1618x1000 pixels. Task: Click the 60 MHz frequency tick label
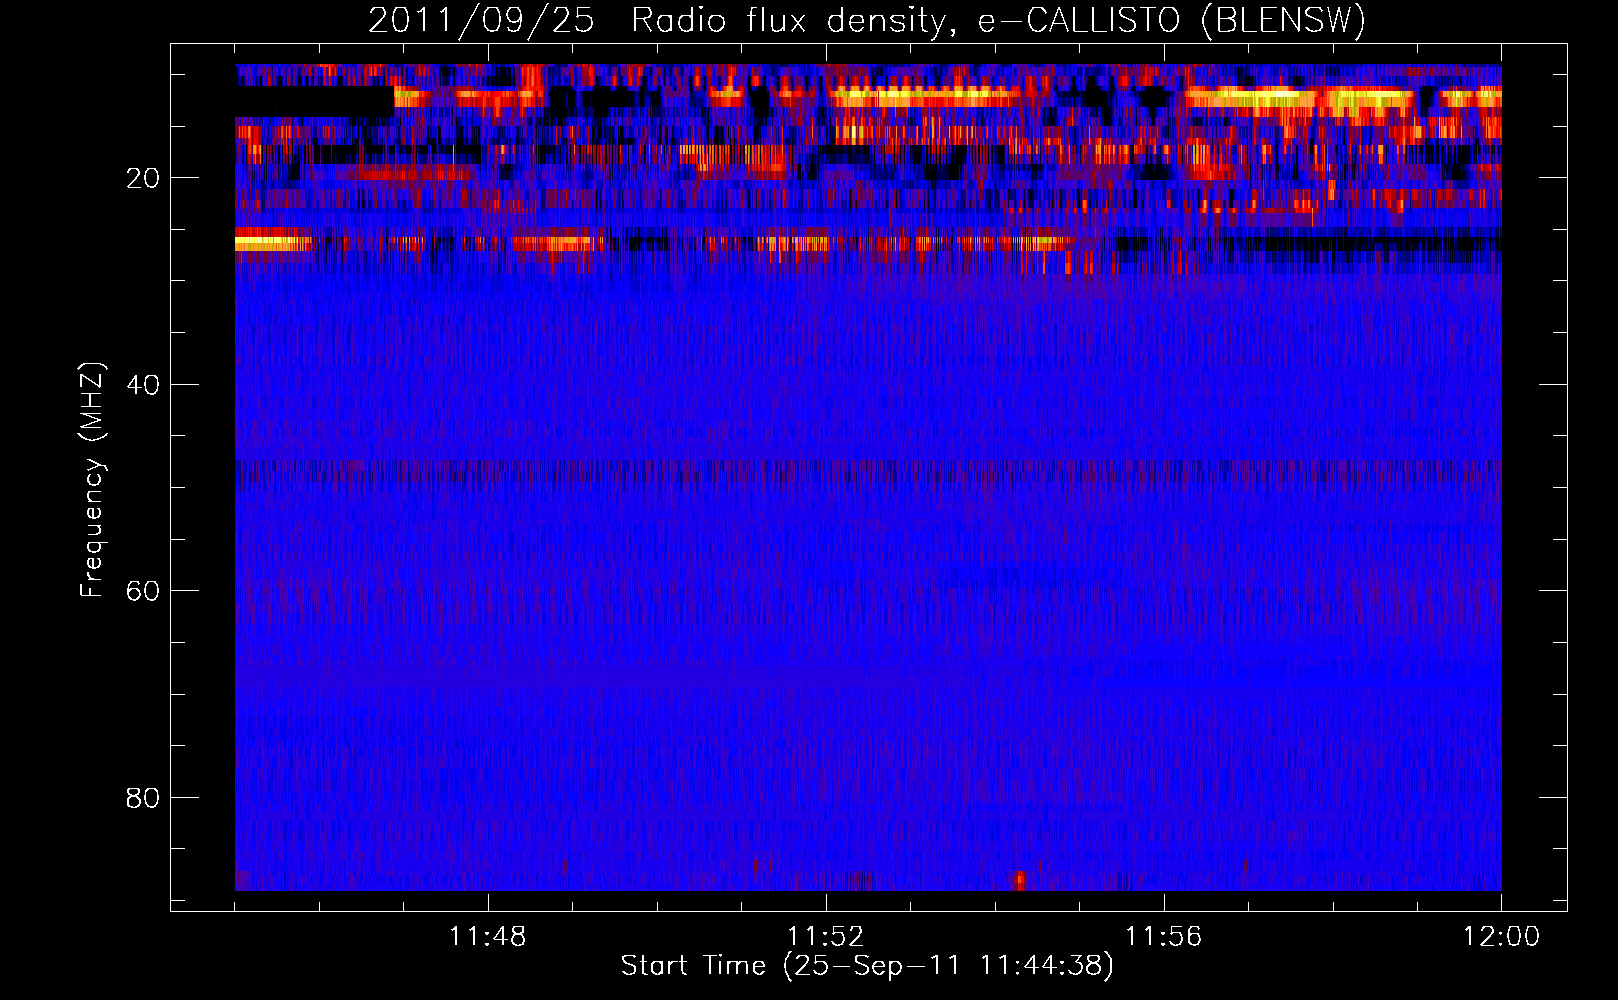(144, 591)
